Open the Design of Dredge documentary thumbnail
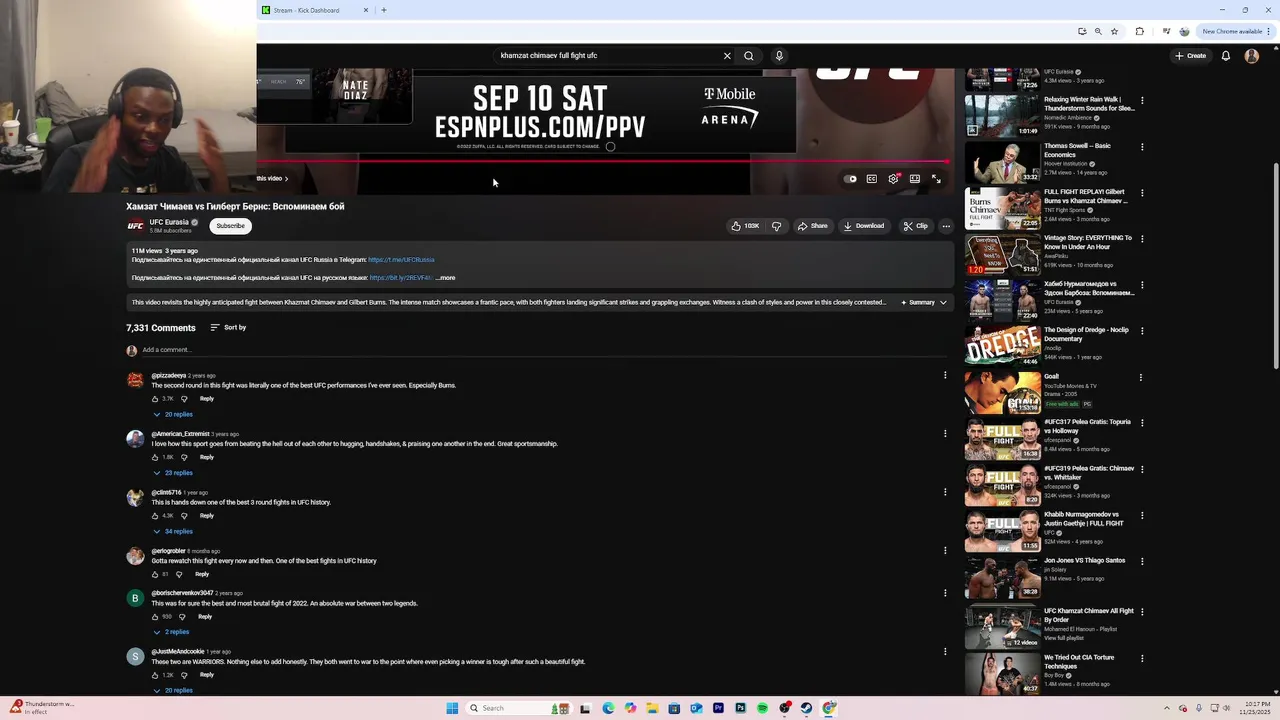The height and width of the screenshot is (720, 1280). pos(1002,347)
